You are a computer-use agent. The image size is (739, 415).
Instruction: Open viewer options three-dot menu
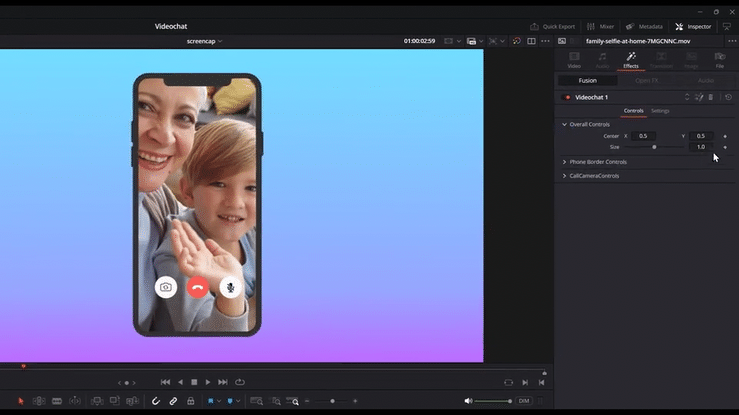tap(545, 41)
